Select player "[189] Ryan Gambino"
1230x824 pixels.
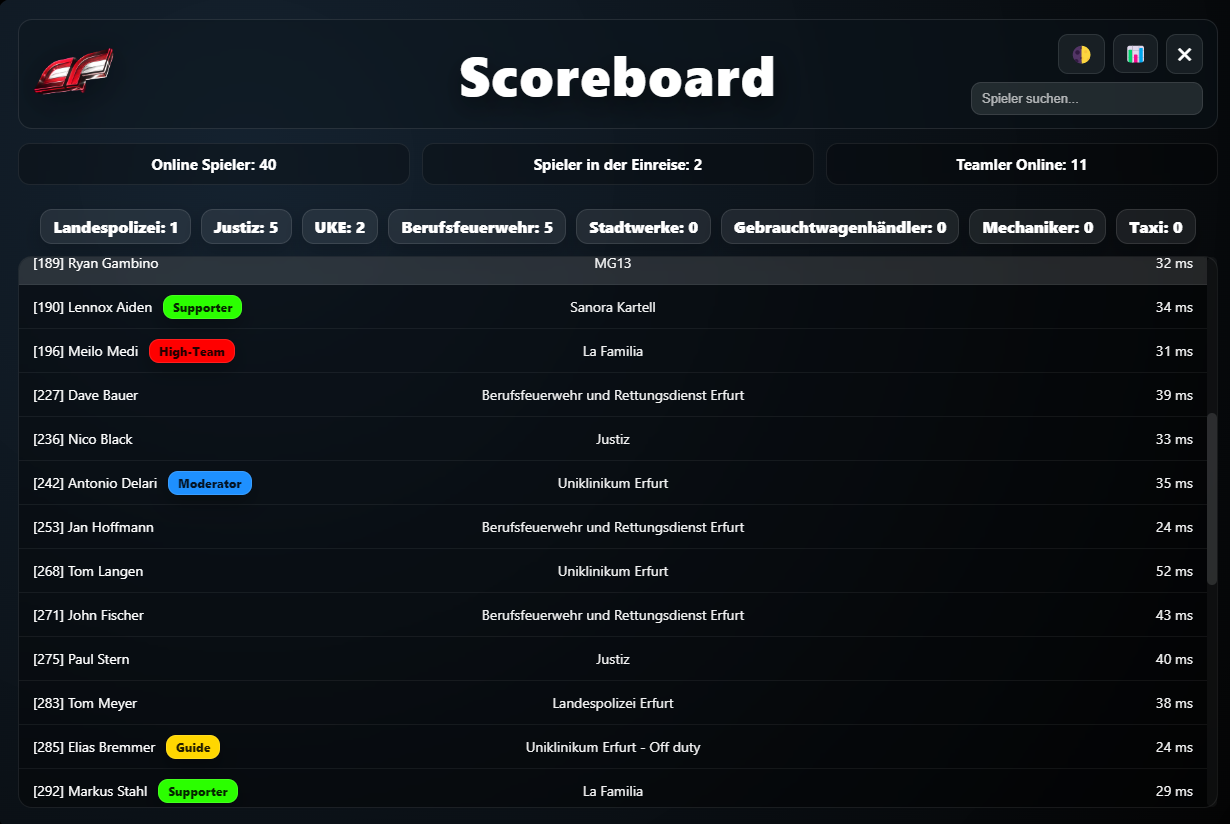(612, 270)
